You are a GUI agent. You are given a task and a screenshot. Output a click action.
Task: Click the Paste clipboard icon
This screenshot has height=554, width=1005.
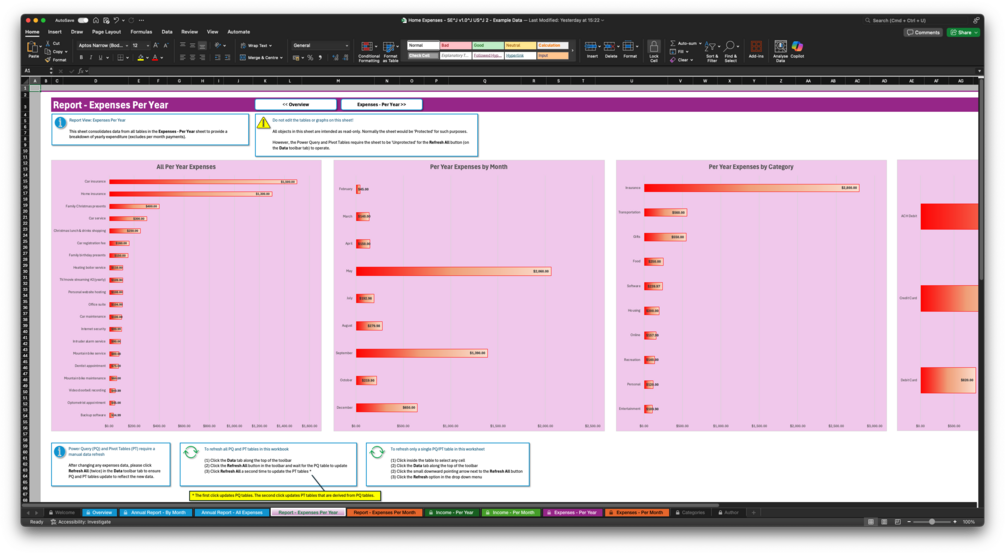(32, 48)
